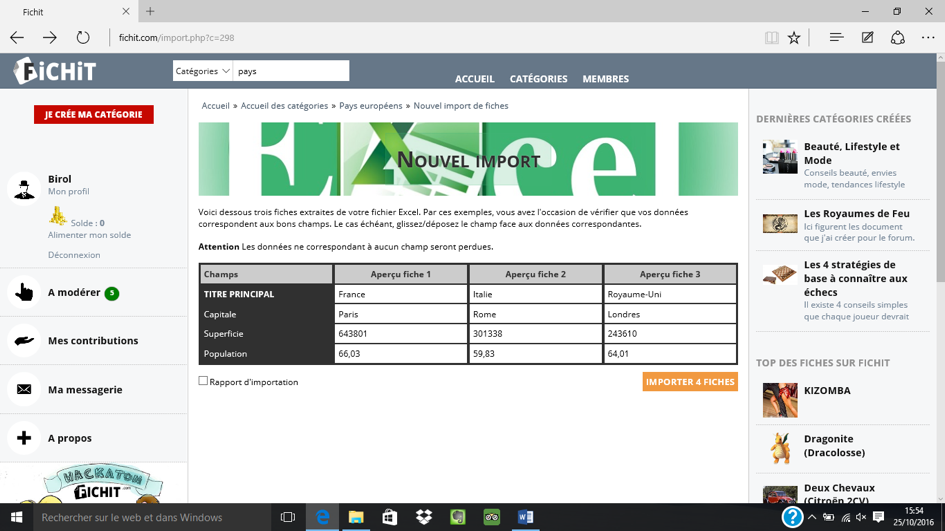The height and width of the screenshot is (531, 945).
Task: Click the envelope icon beside Ma messagerie
Action: point(24,390)
